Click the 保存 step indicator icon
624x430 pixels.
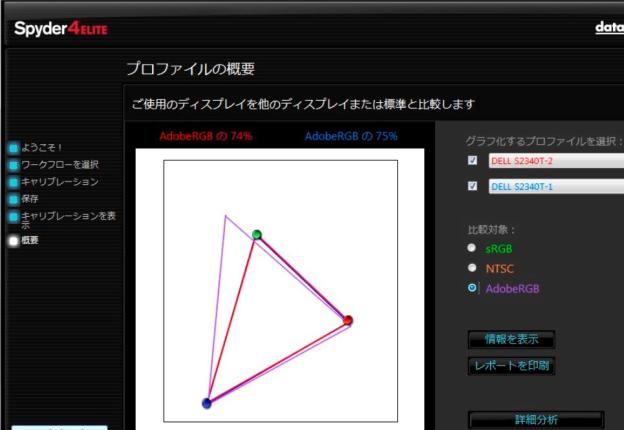coord(14,199)
